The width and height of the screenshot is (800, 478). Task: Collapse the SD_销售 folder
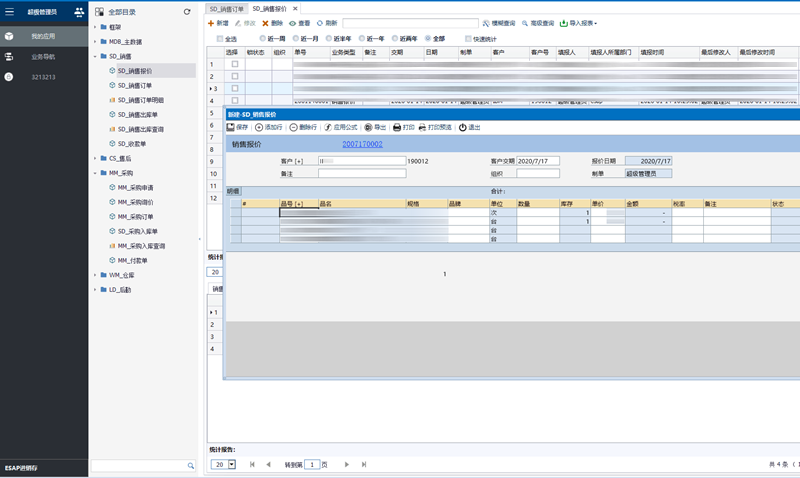coord(95,56)
